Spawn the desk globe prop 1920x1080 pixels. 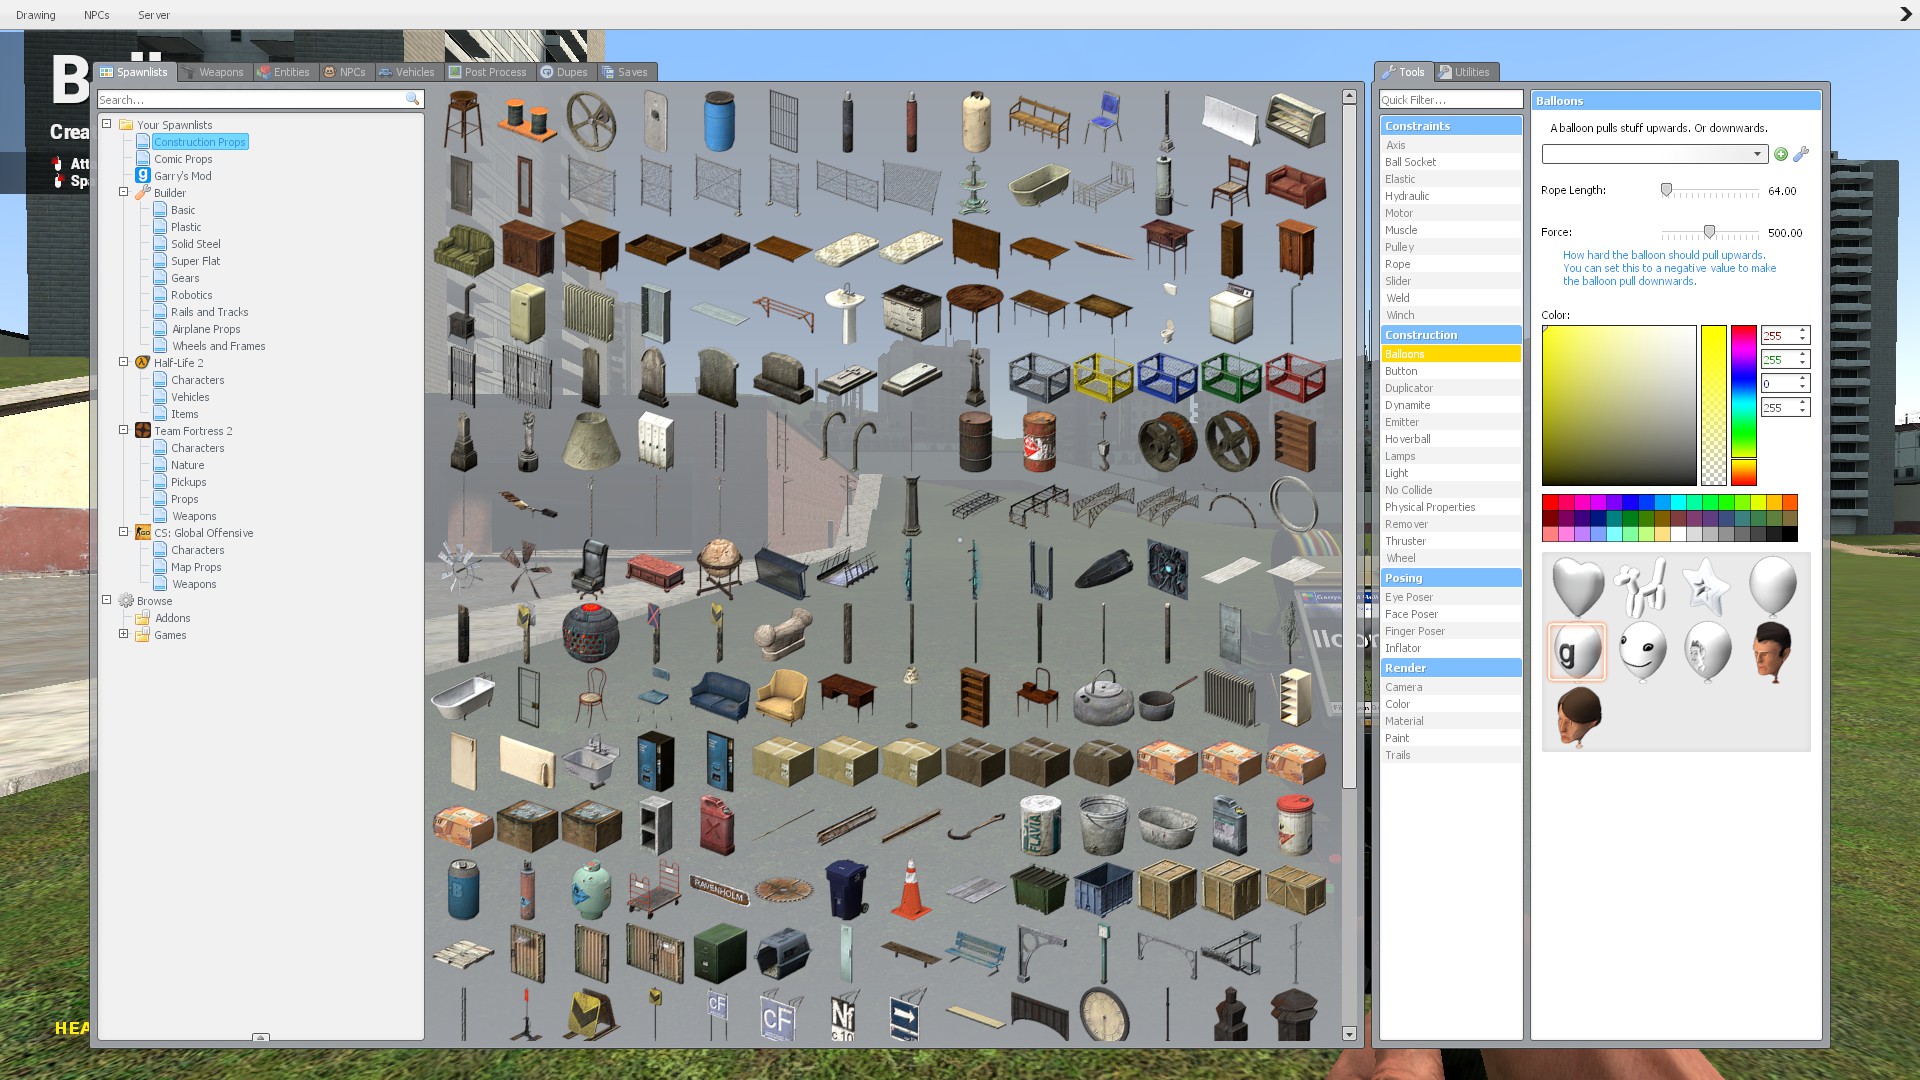[x=719, y=570]
